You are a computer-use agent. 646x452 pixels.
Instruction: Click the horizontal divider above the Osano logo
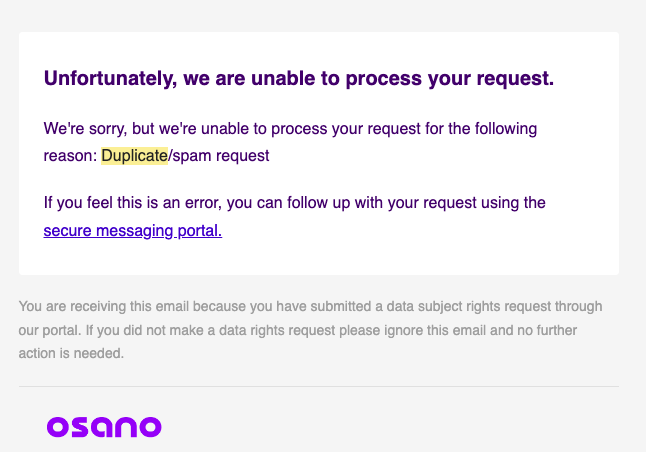[318, 386]
